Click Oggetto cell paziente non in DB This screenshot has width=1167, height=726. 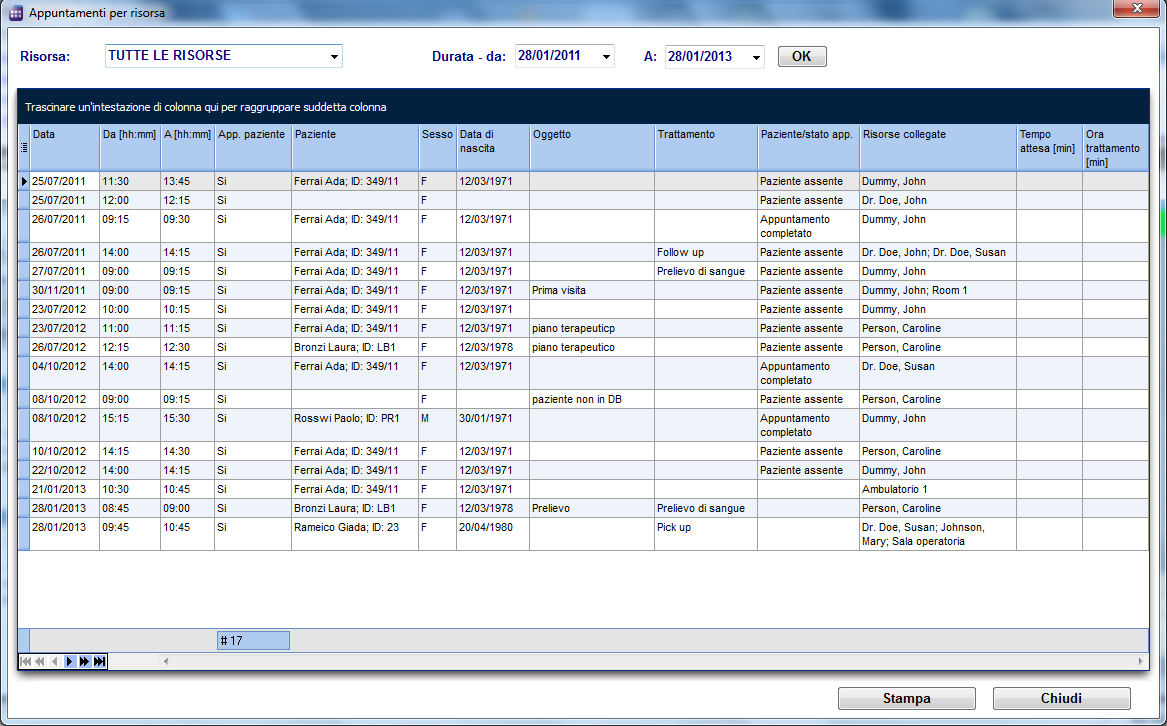pyautogui.click(x=592, y=399)
